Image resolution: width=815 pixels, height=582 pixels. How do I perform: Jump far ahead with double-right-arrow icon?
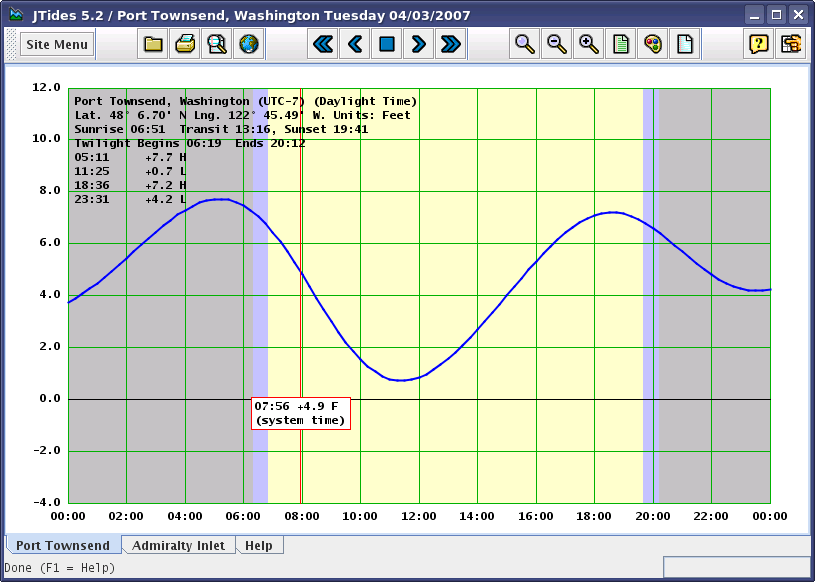pyautogui.click(x=450, y=43)
